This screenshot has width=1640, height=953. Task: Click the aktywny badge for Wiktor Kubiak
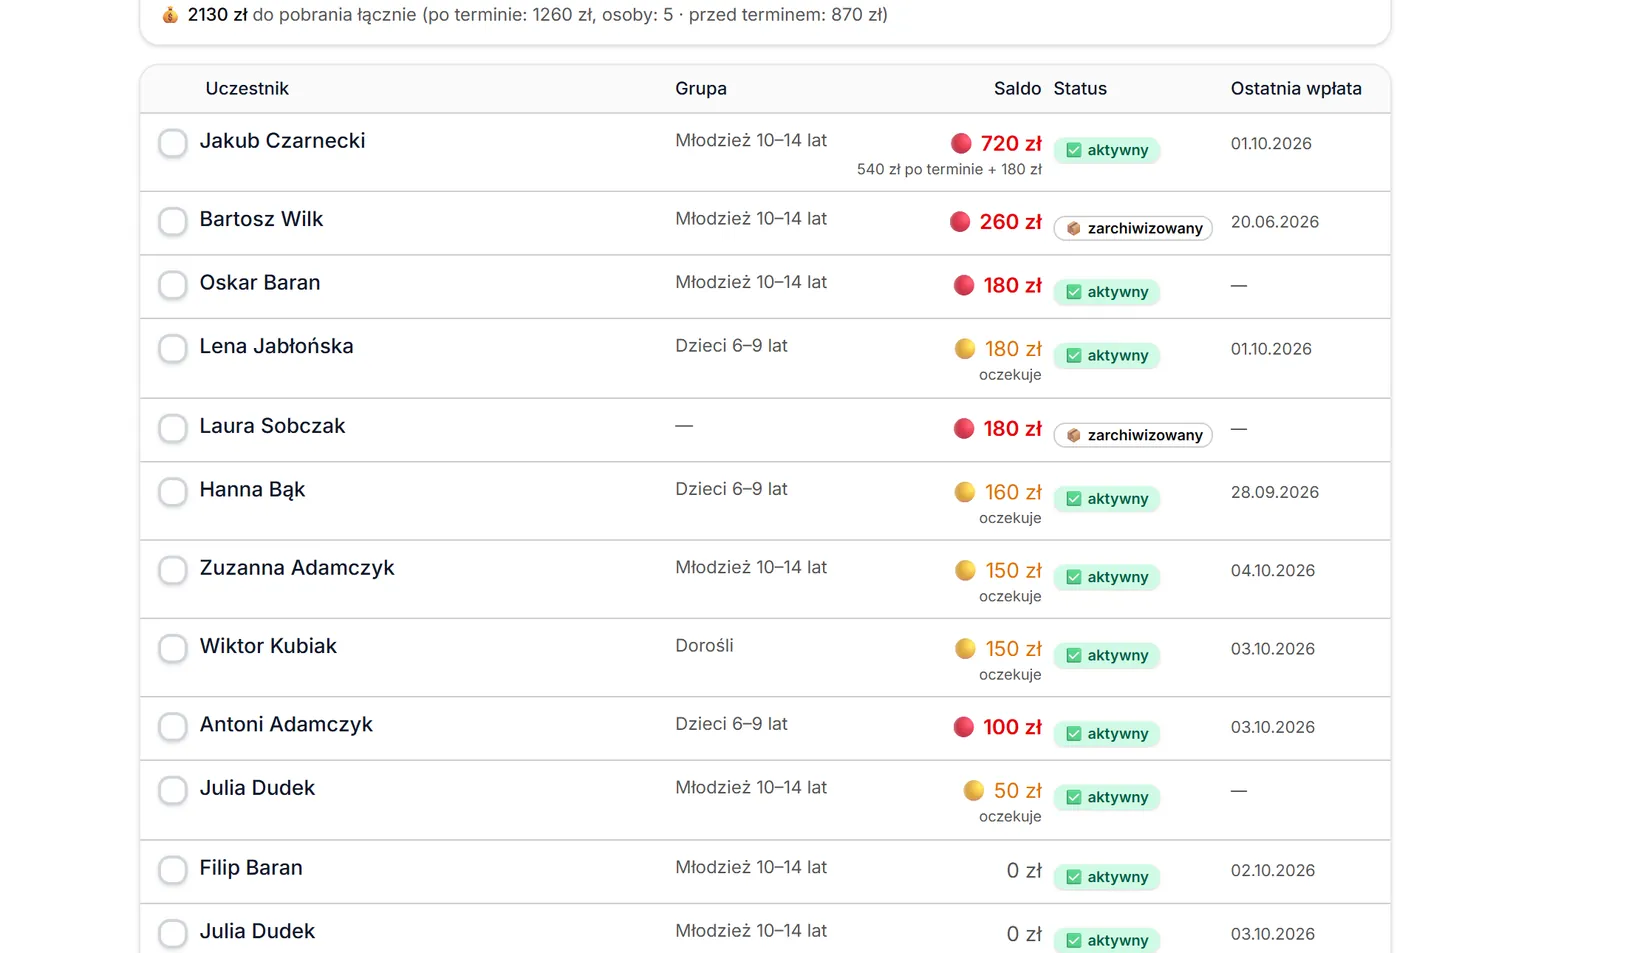[x=1107, y=655]
